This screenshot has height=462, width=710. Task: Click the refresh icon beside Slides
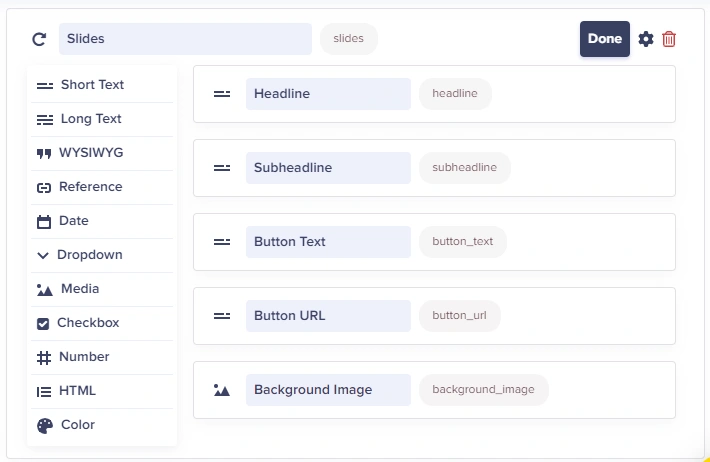39,39
